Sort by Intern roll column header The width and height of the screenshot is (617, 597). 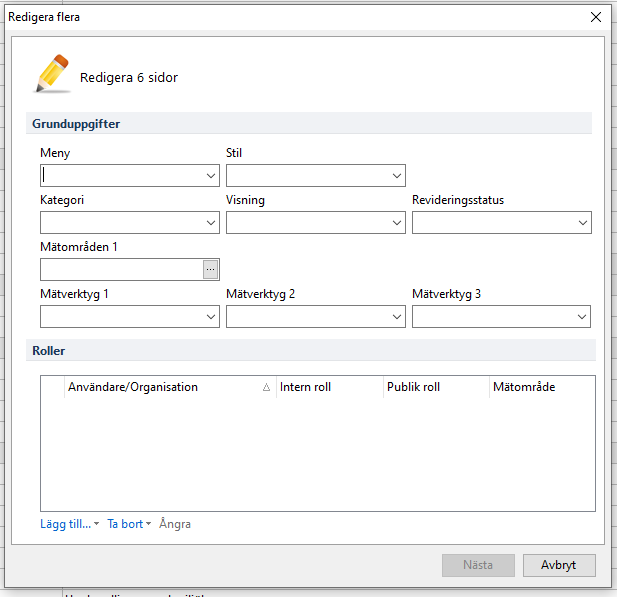pyautogui.click(x=328, y=387)
